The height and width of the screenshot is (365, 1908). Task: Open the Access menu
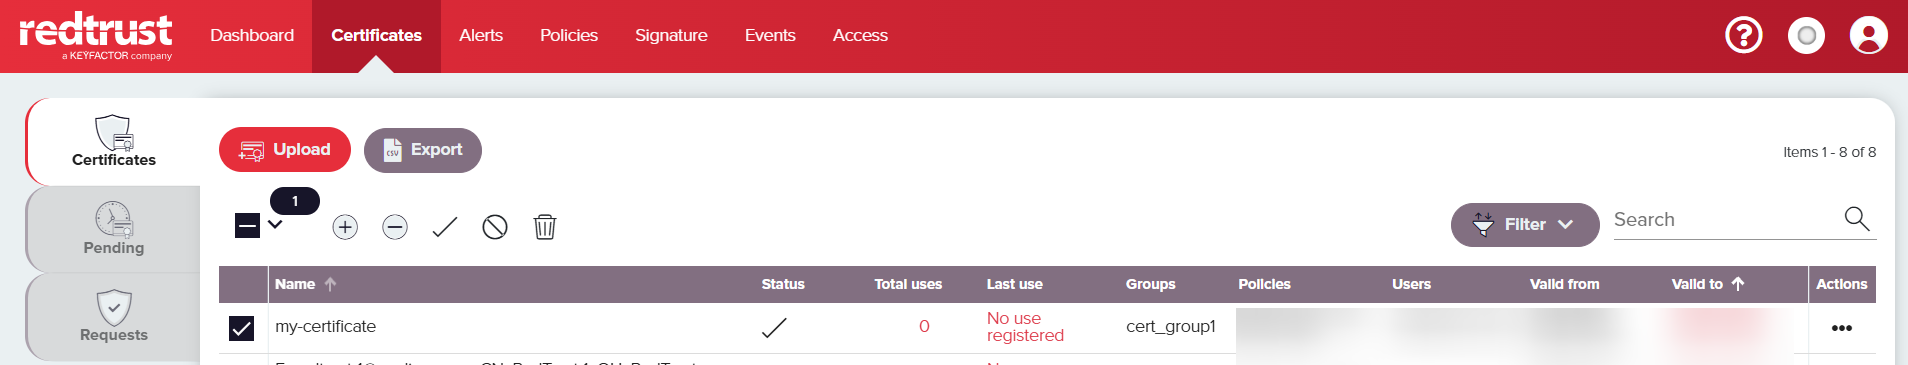(860, 35)
